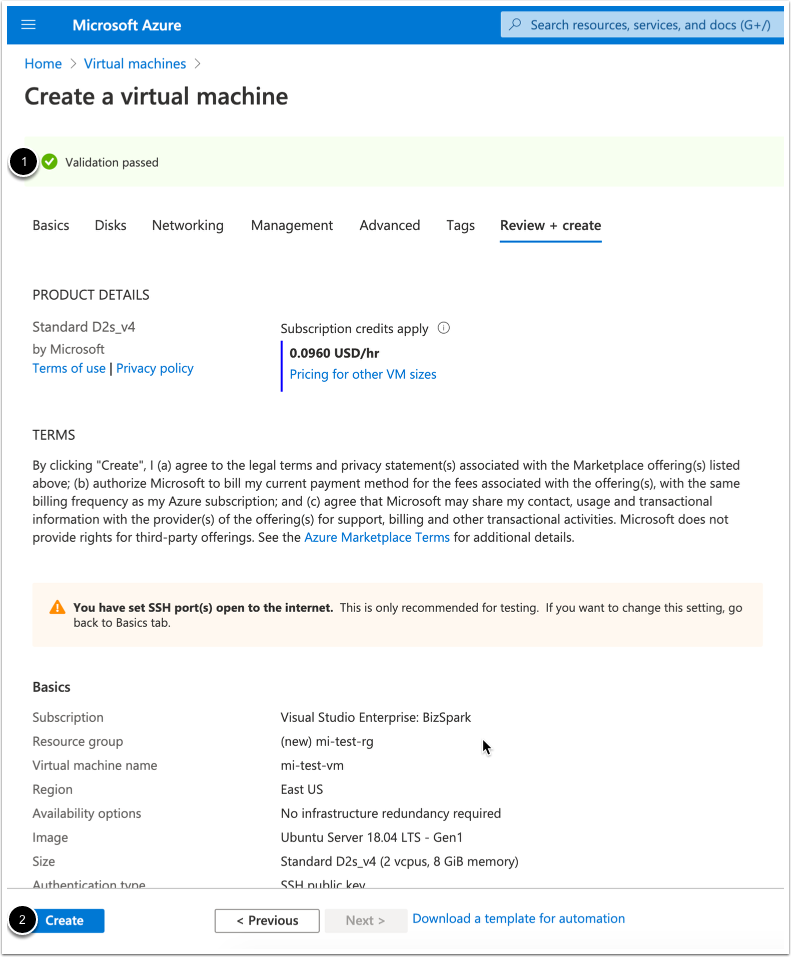Click the Virtual machine name label
The height and width of the screenshot is (957, 791).
tap(95, 765)
